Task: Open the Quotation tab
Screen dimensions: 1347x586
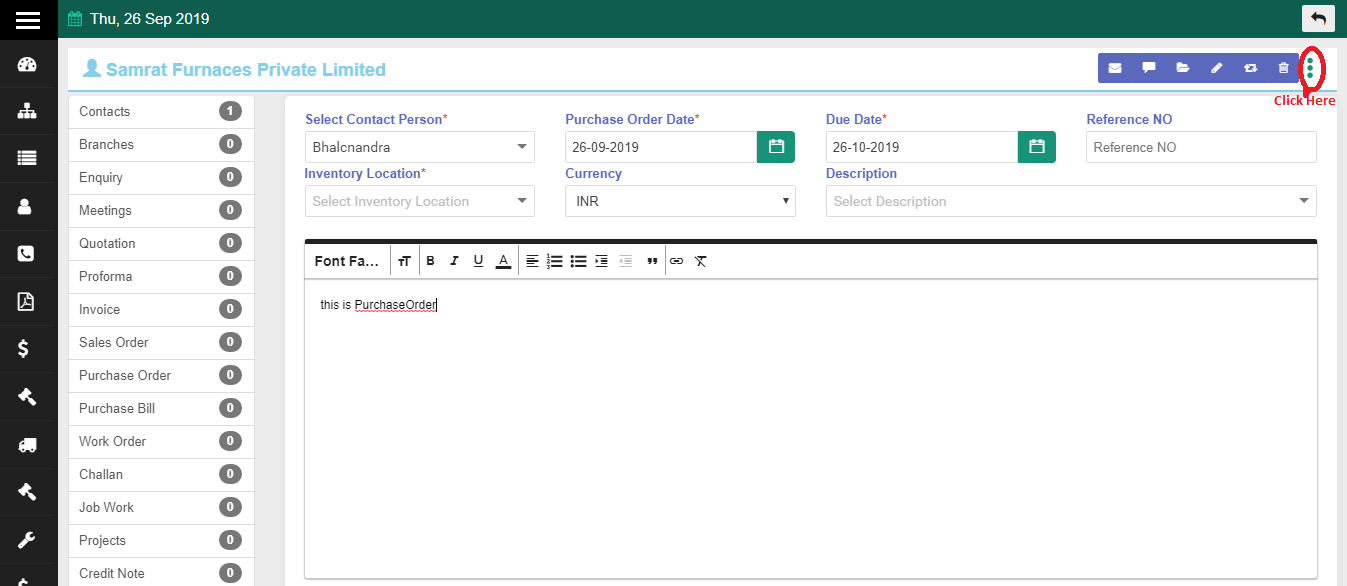Action: click(x=161, y=243)
